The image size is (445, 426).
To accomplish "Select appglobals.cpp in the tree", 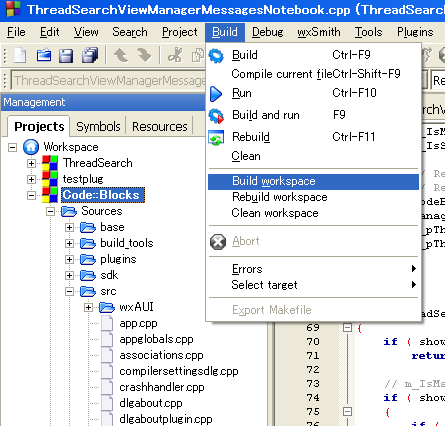I will (156, 339).
